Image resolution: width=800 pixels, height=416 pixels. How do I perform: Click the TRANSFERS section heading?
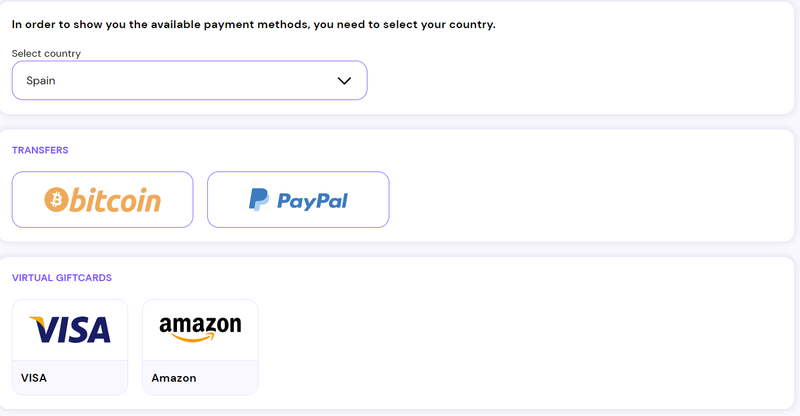point(40,150)
